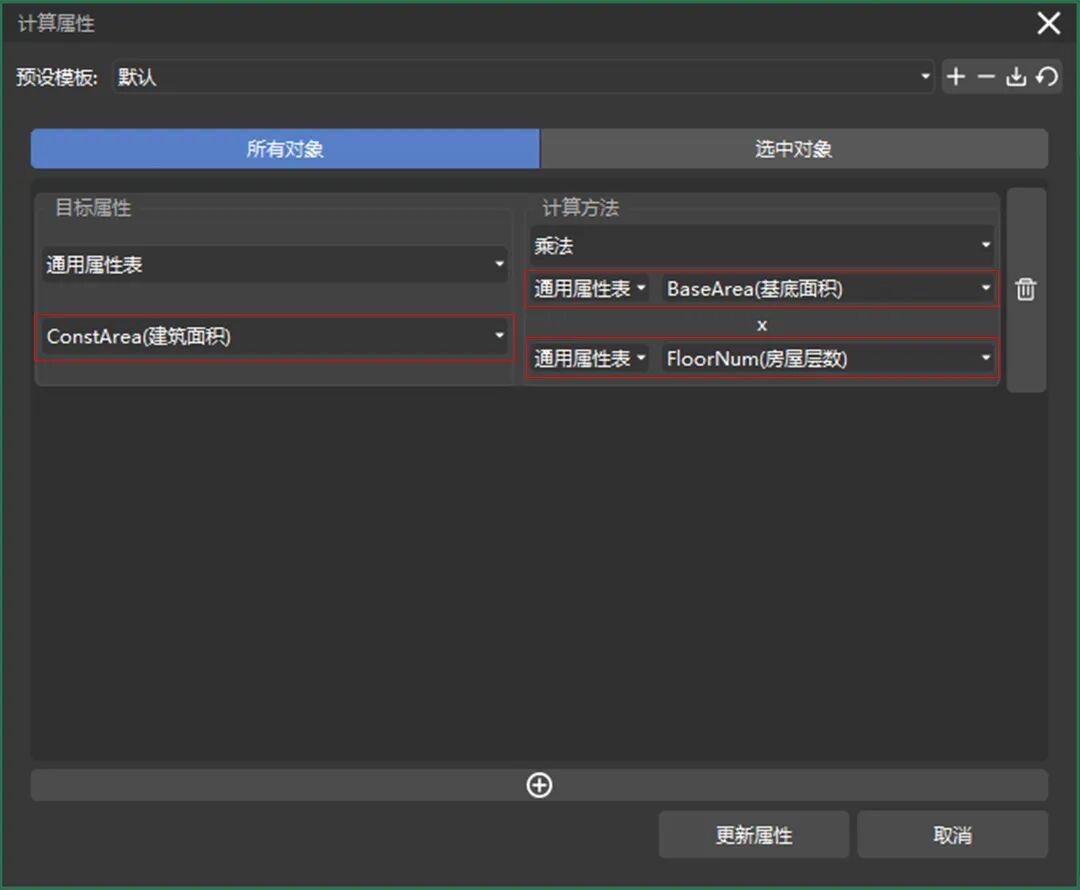Image resolution: width=1080 pixels, height=890 pixels.
Task: Click the 取消 button
Action: (x=952, y=835)
